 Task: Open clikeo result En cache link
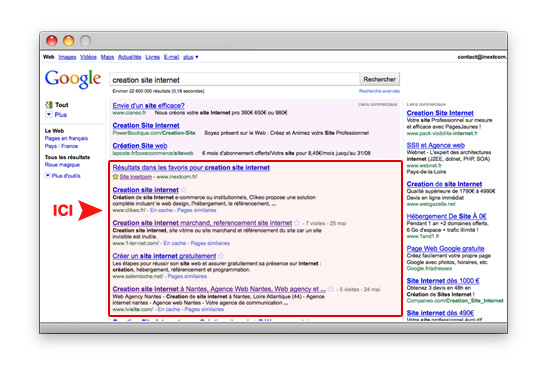[161, 210]
